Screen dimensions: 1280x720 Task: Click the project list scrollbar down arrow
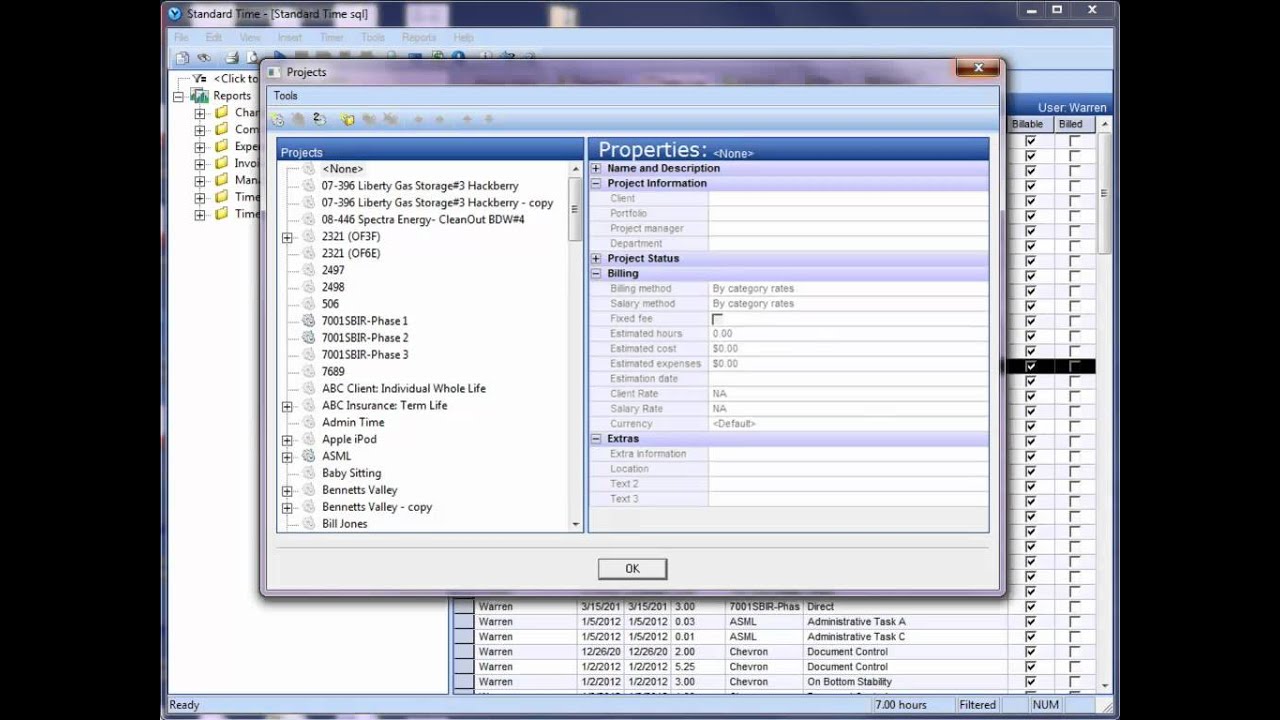[x=575, y=524]
